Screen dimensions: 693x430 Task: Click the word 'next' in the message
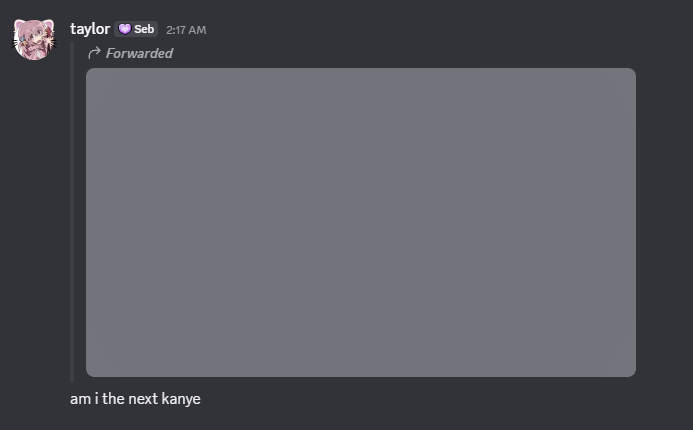point(142,399)
